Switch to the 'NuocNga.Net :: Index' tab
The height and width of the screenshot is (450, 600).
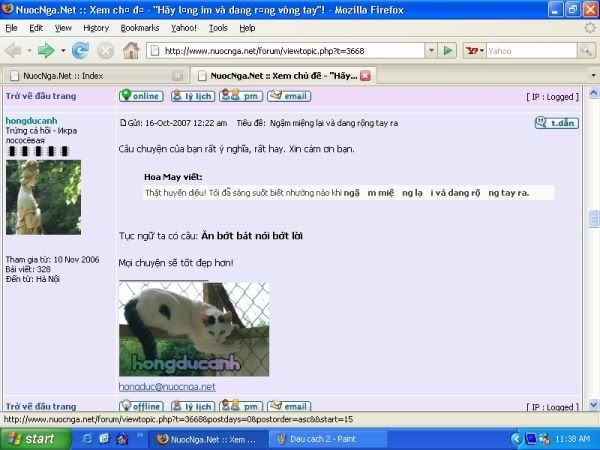(x=90, y=75)
